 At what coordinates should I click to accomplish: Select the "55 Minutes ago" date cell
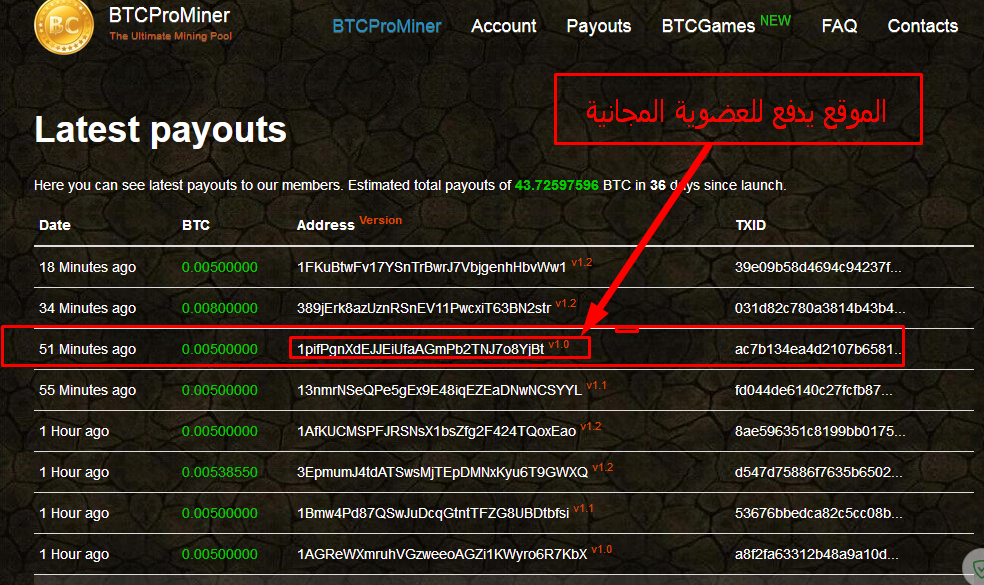pos(87,390)
